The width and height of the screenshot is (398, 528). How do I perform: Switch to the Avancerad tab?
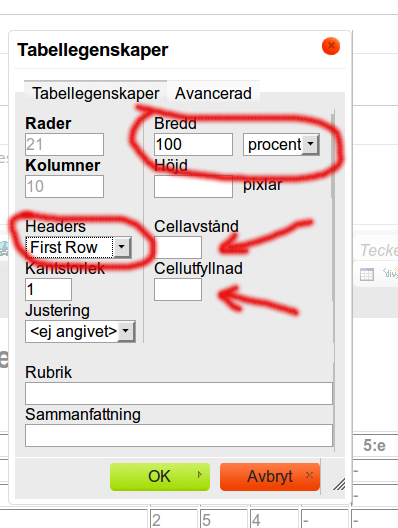coord(213,93)
